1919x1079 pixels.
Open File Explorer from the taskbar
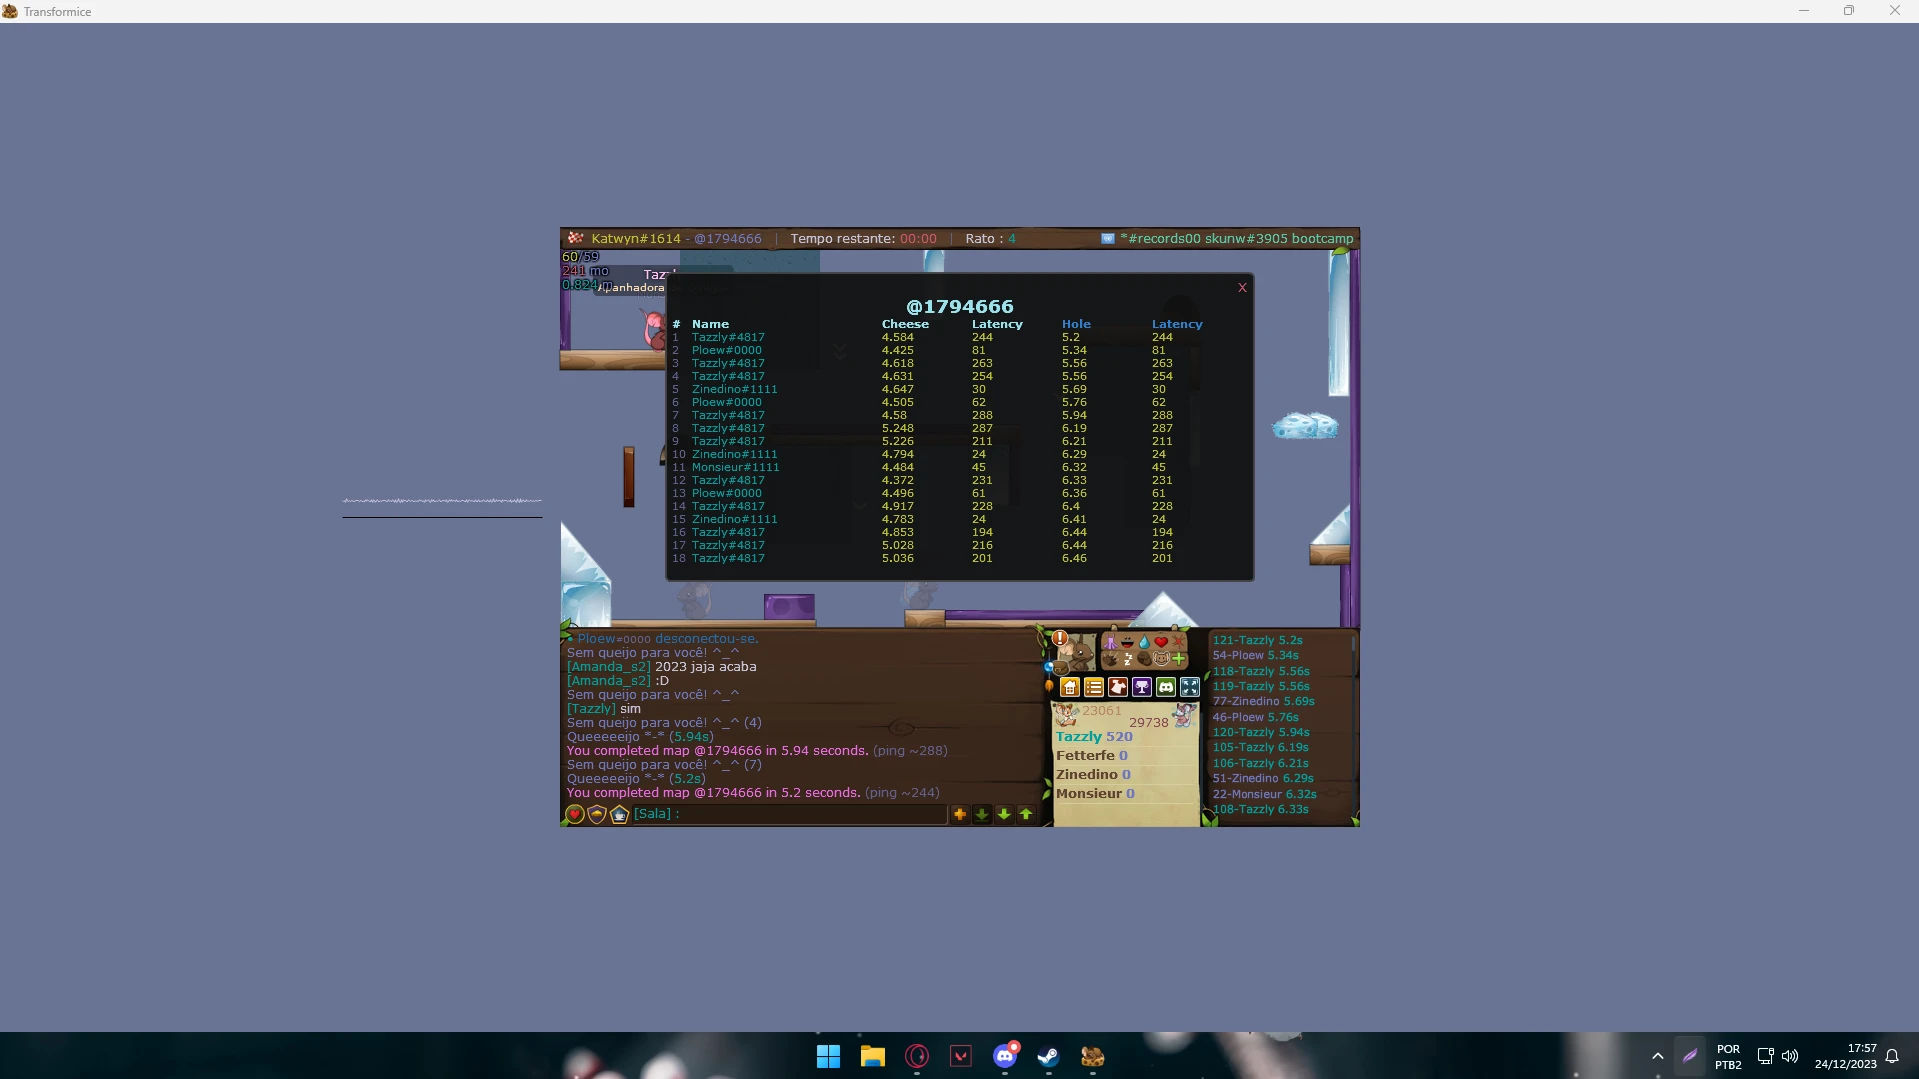click(873, 1056)
